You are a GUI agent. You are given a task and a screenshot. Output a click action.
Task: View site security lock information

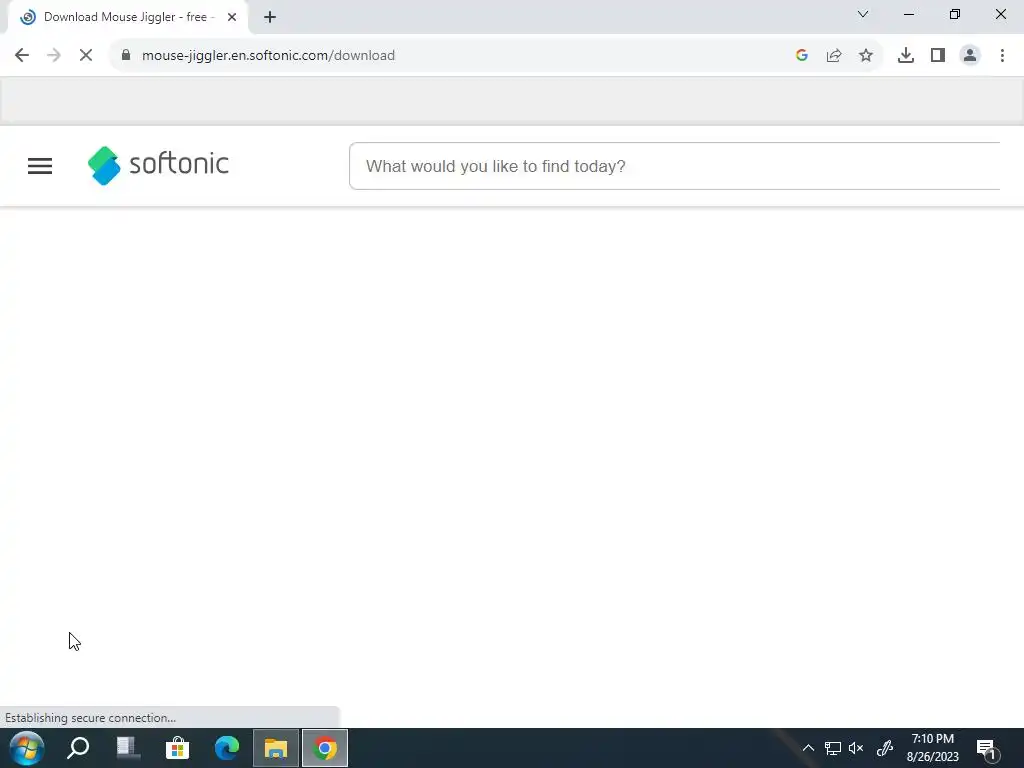tap(126, 55)
